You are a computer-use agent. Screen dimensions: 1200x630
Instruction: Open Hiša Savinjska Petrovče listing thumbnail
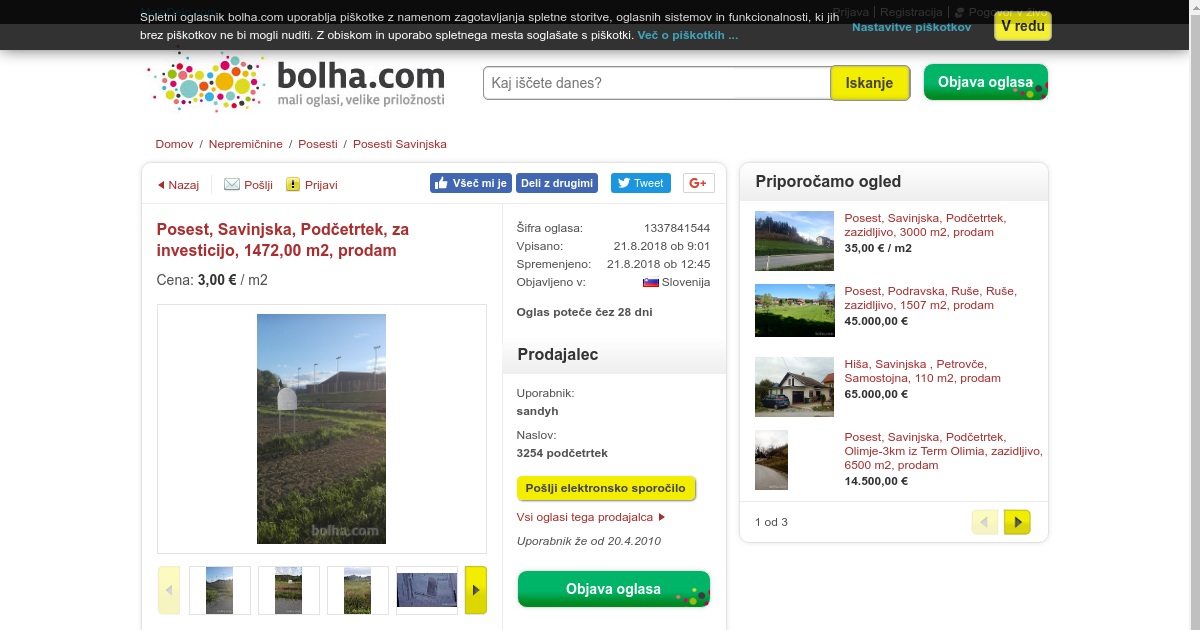pos(794,387)
